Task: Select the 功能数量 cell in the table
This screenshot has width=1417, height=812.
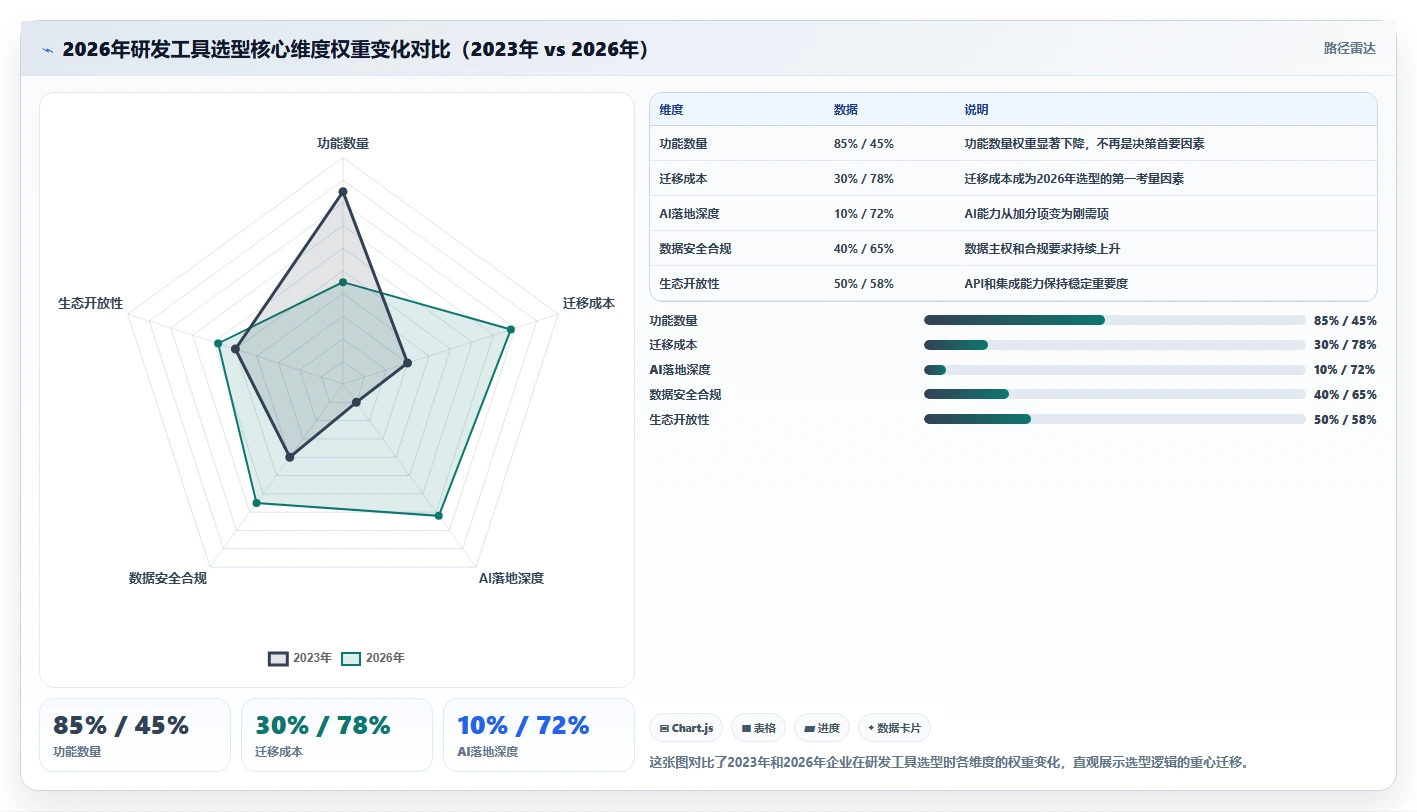Action: point(684,144)
